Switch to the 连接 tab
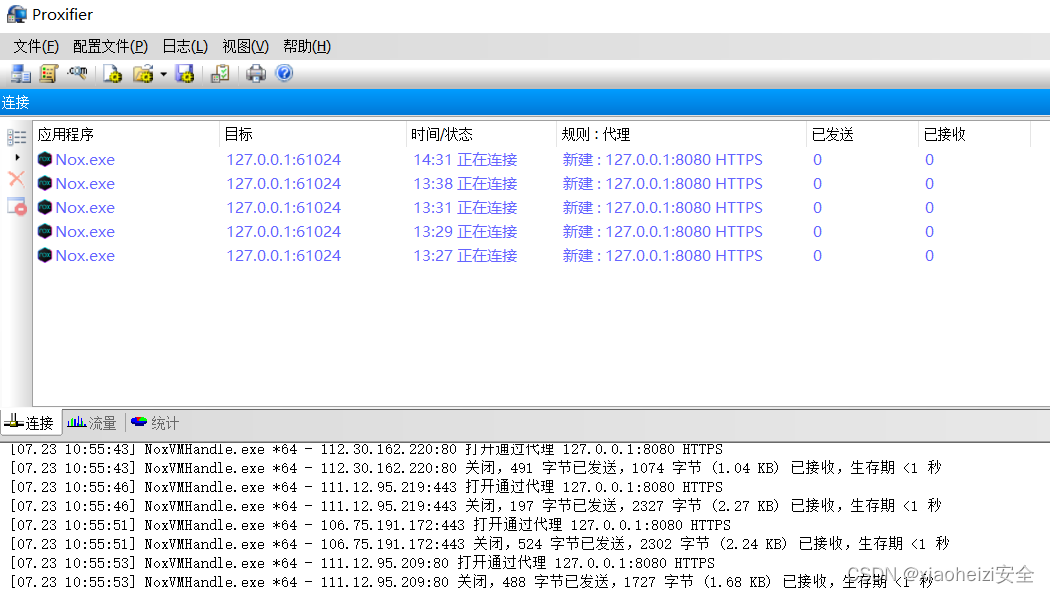 point(30,423)
